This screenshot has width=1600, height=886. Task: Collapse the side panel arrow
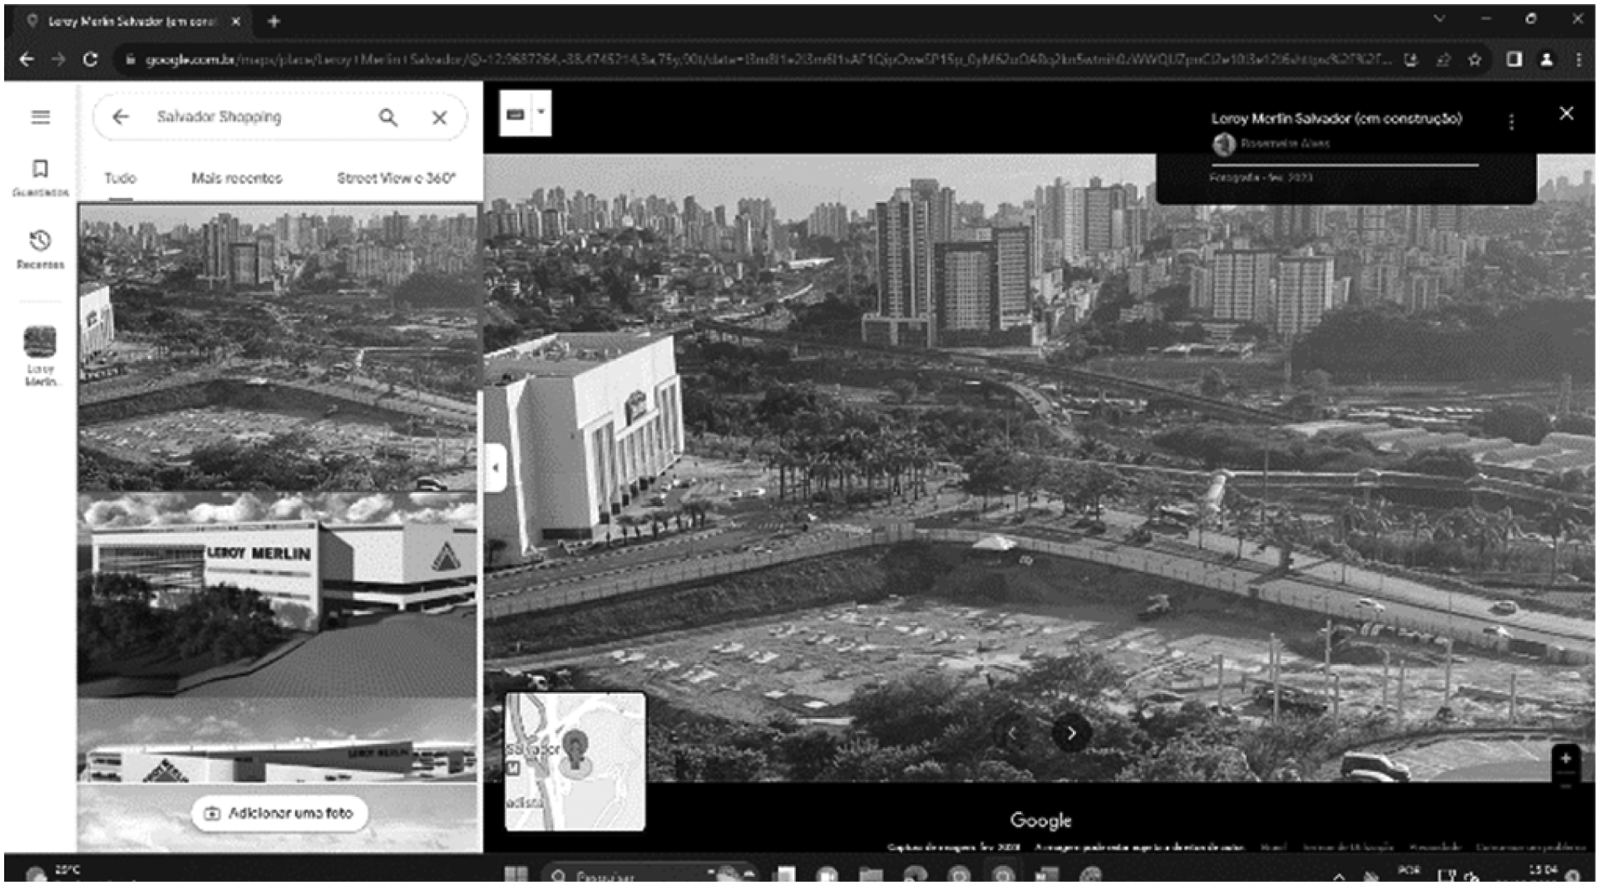494,467
